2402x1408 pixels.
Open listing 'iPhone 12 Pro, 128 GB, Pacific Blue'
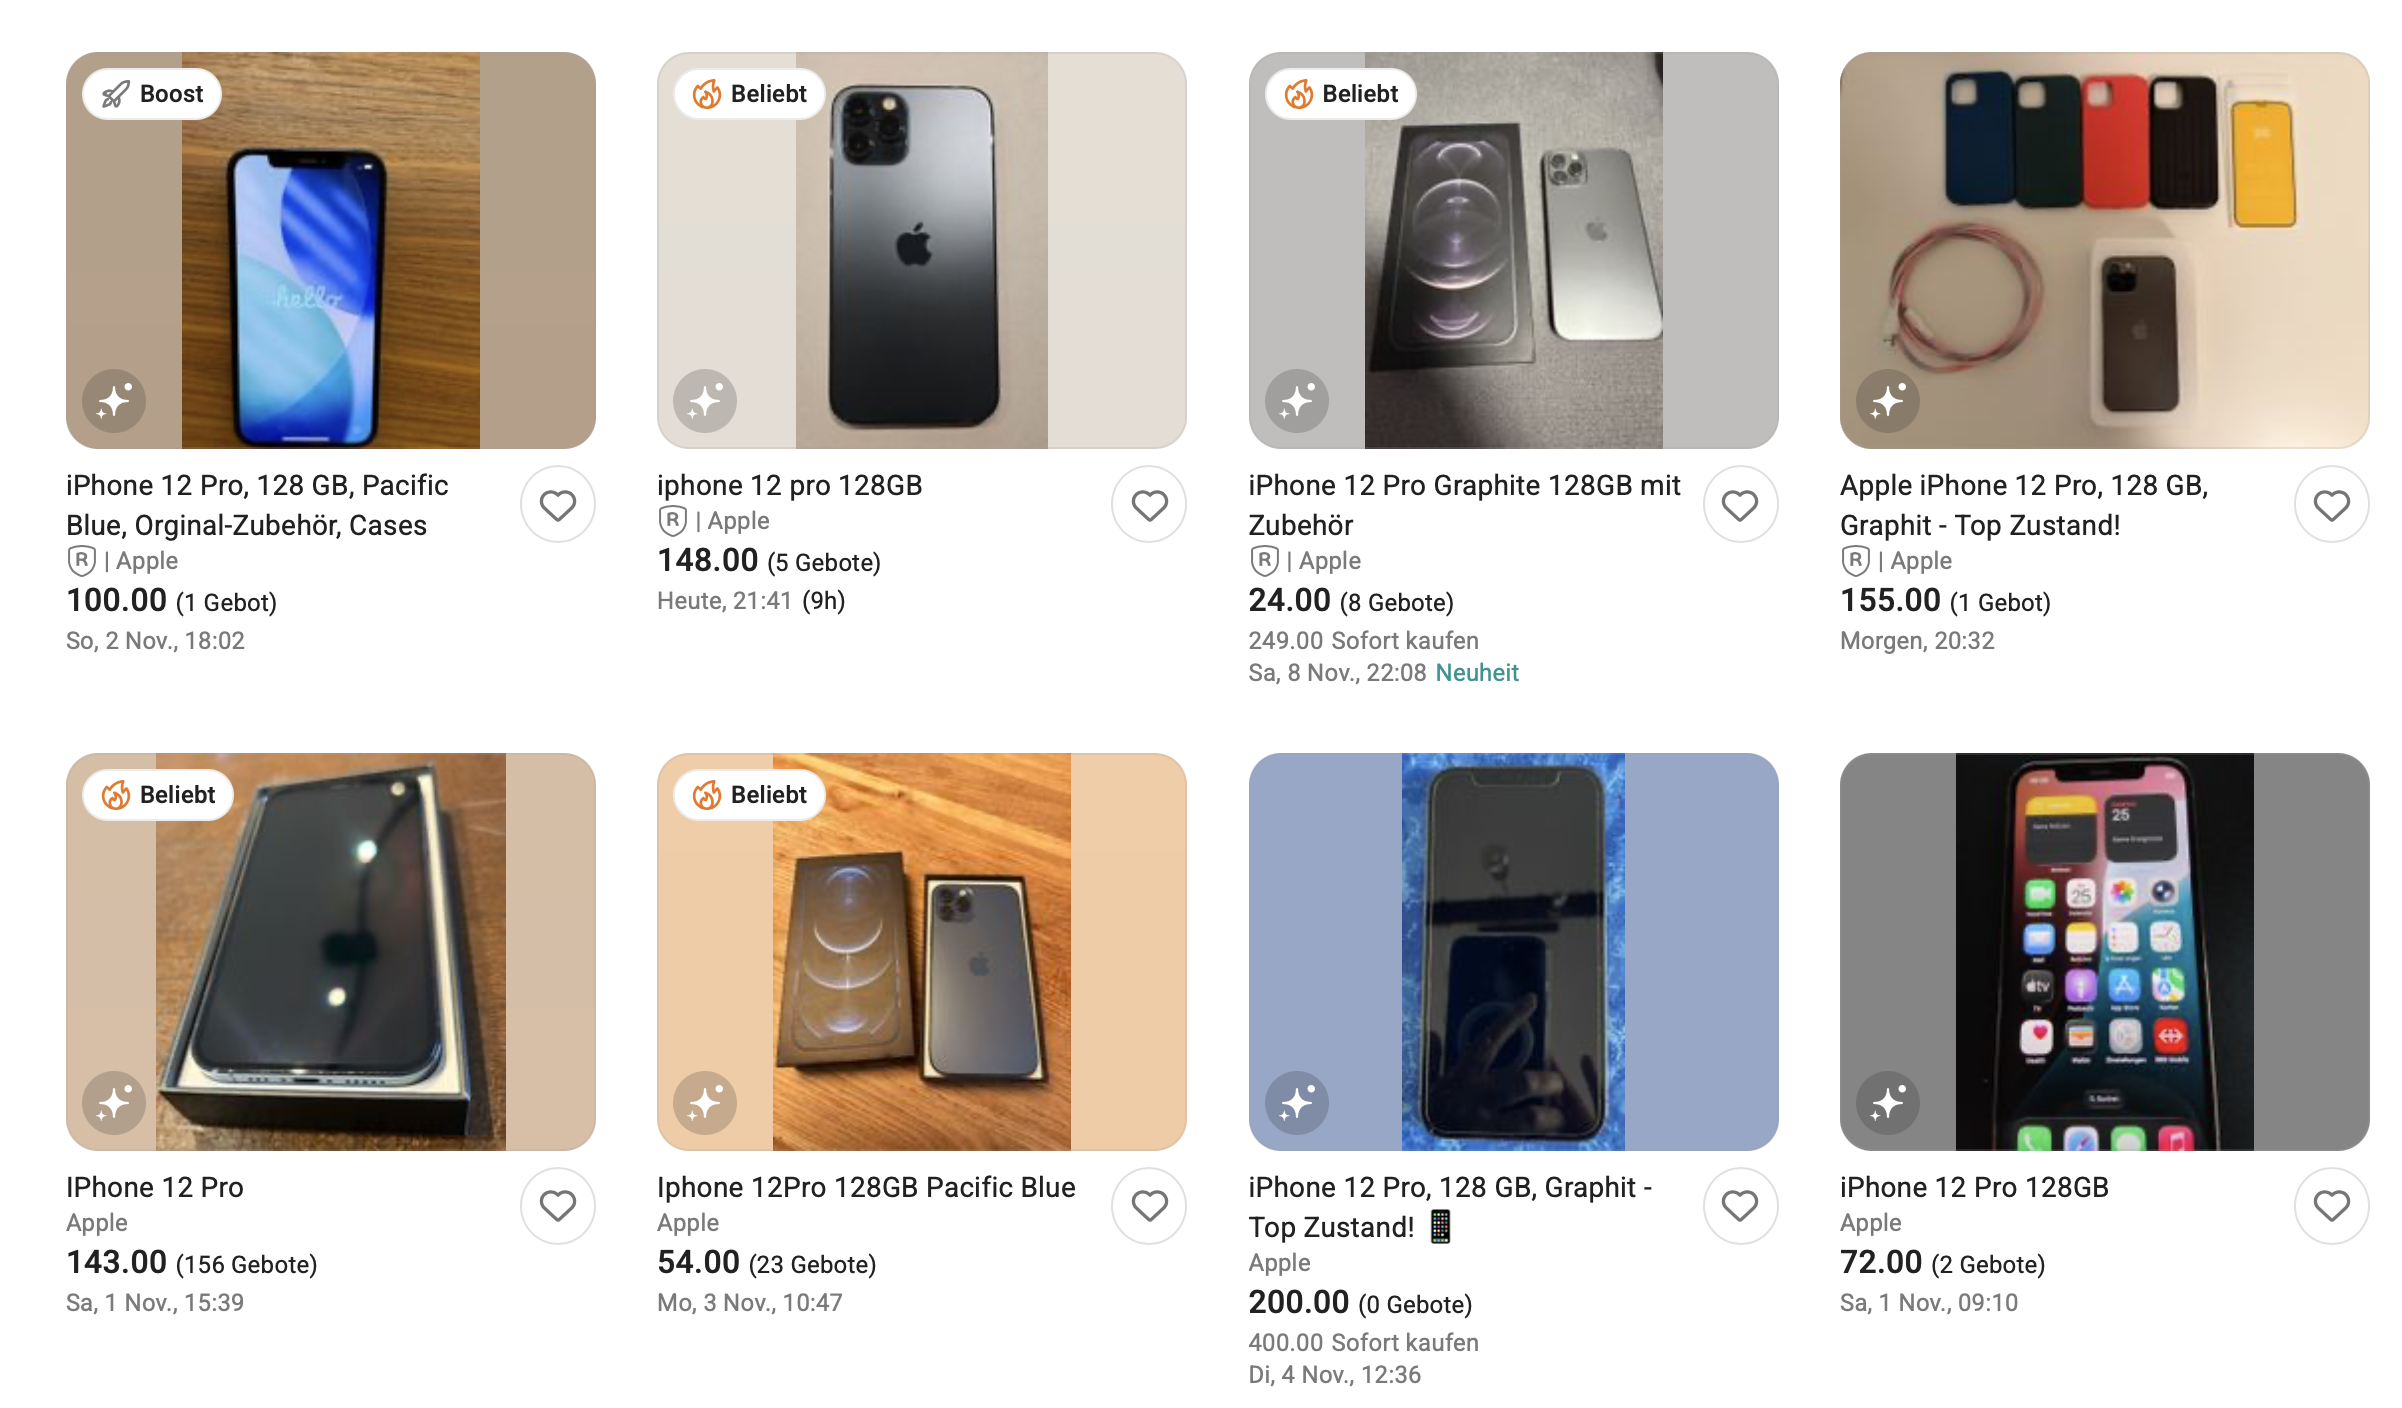coord(257,505)
